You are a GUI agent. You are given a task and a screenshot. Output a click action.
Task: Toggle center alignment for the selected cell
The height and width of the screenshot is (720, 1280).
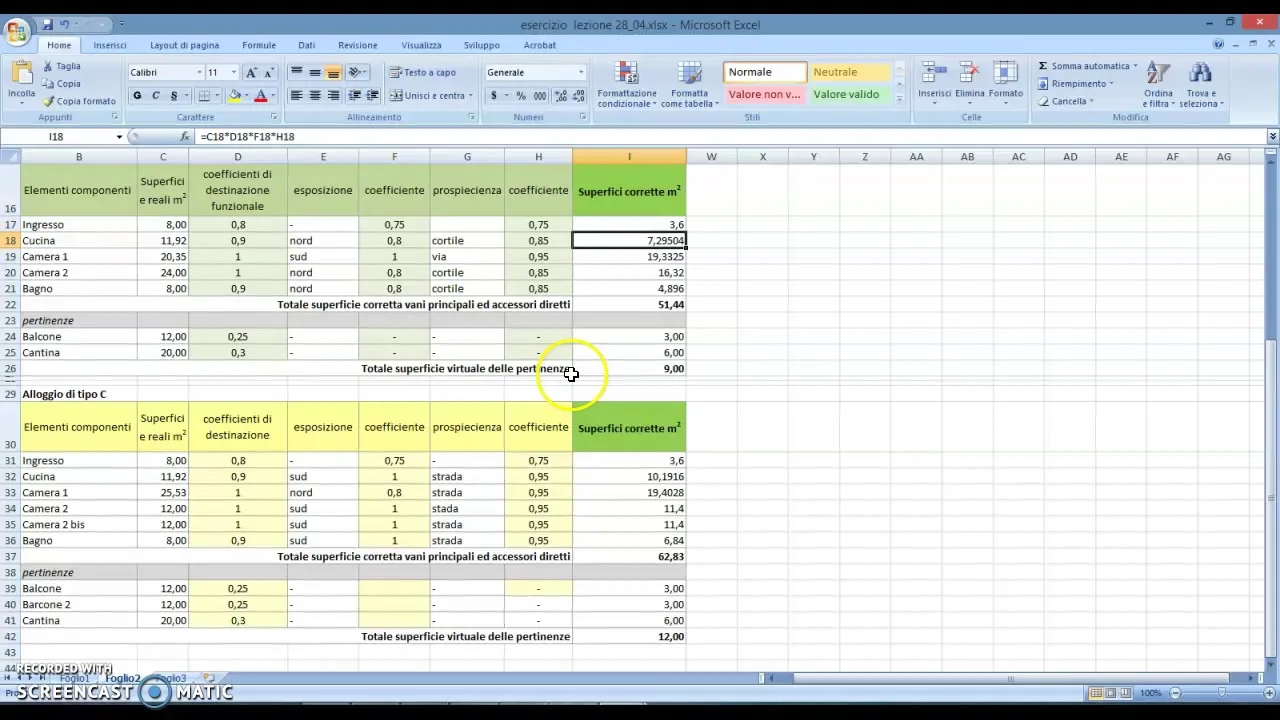point(315,95)
